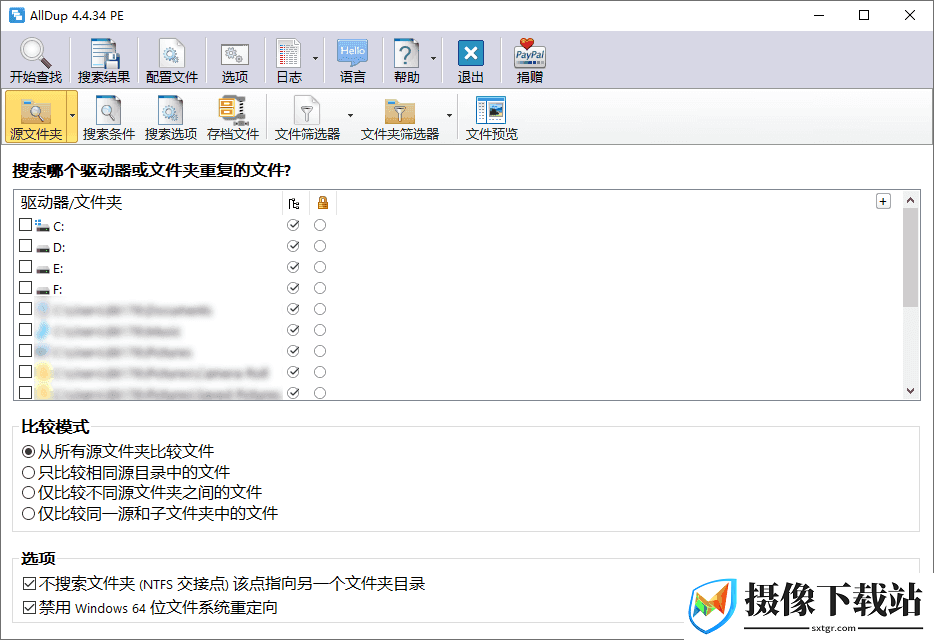934x640 pixels.
Task: Switch to the 文件夹筛选器 tab
Action: 400,117
